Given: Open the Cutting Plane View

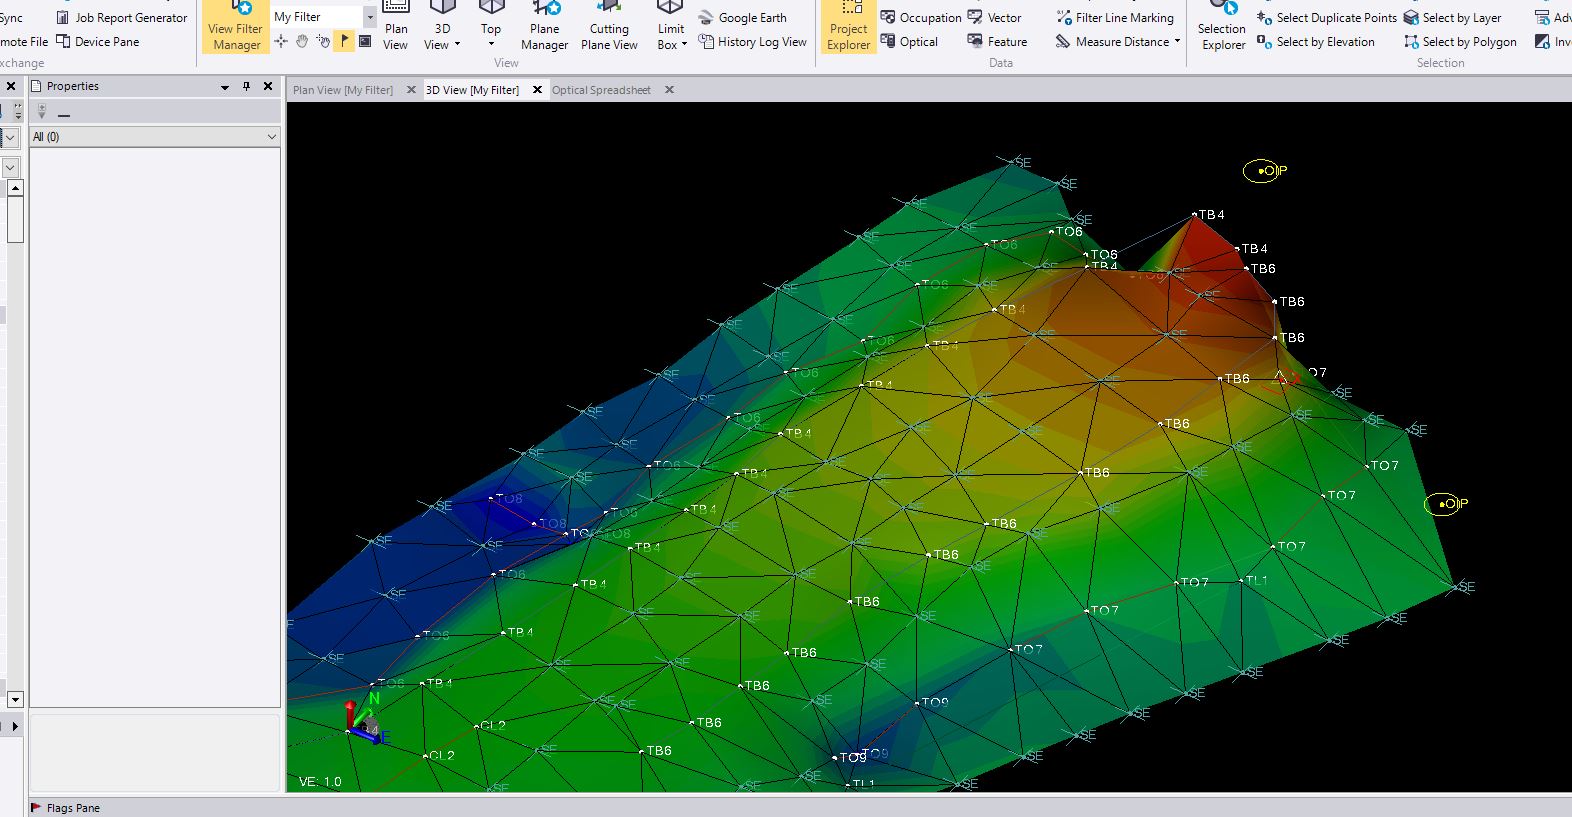Looking at the screenshot, I should [609, 27].
